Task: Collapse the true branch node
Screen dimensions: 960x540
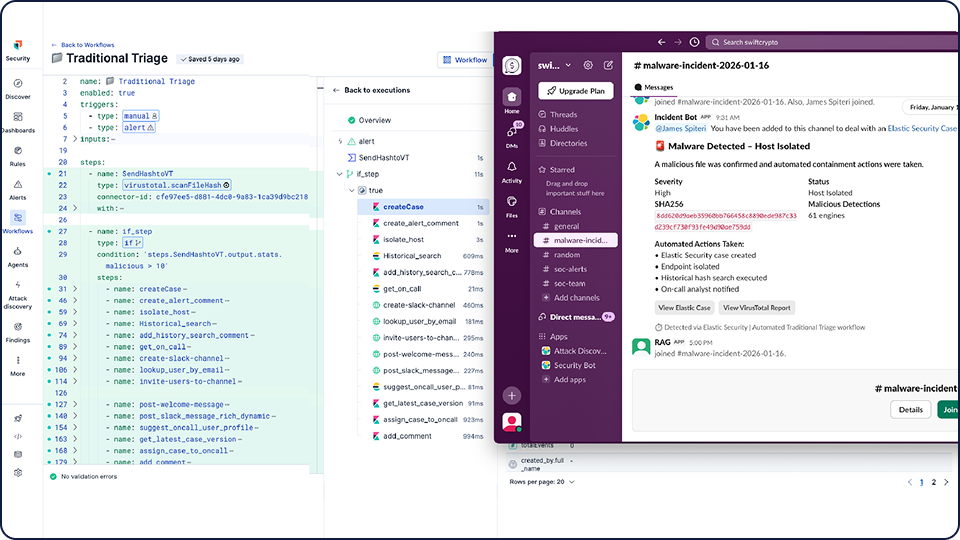Action: (x=351, y=190)
